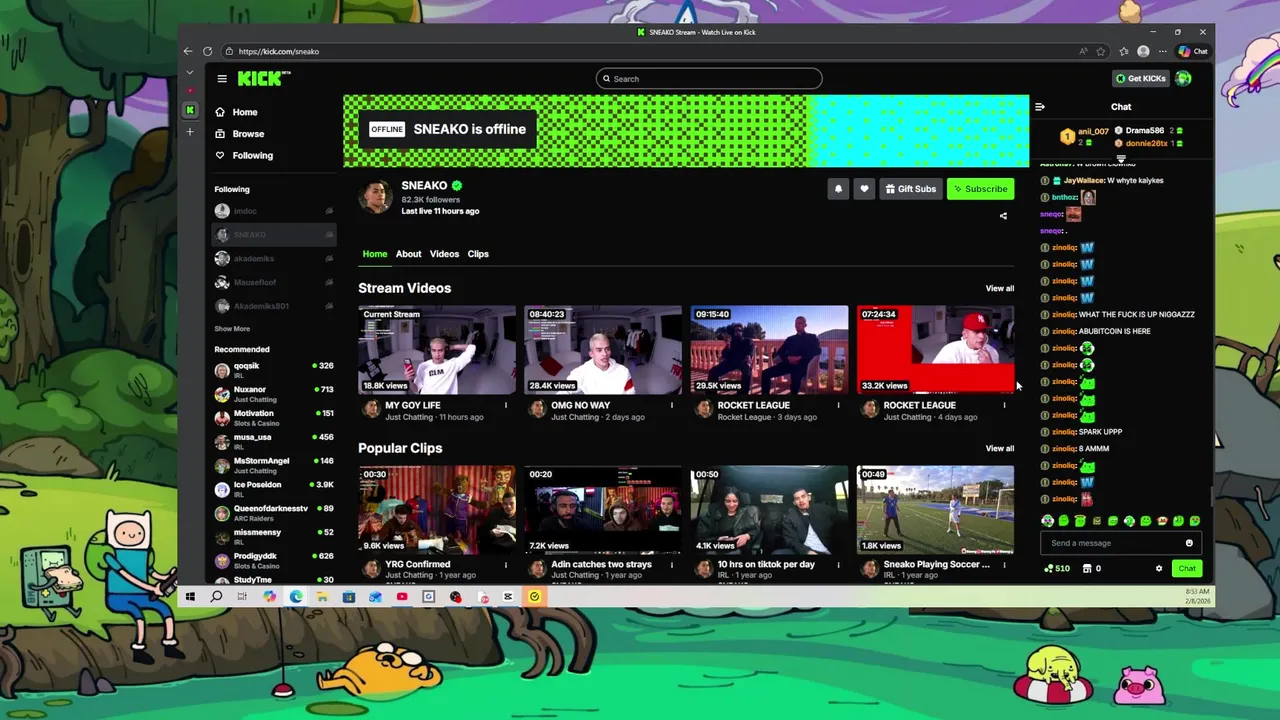The width and height of the screenshot is (1280, 720).
Task: Open the 10 hrs on tiktok per day clip
Action: click(769, 510)
